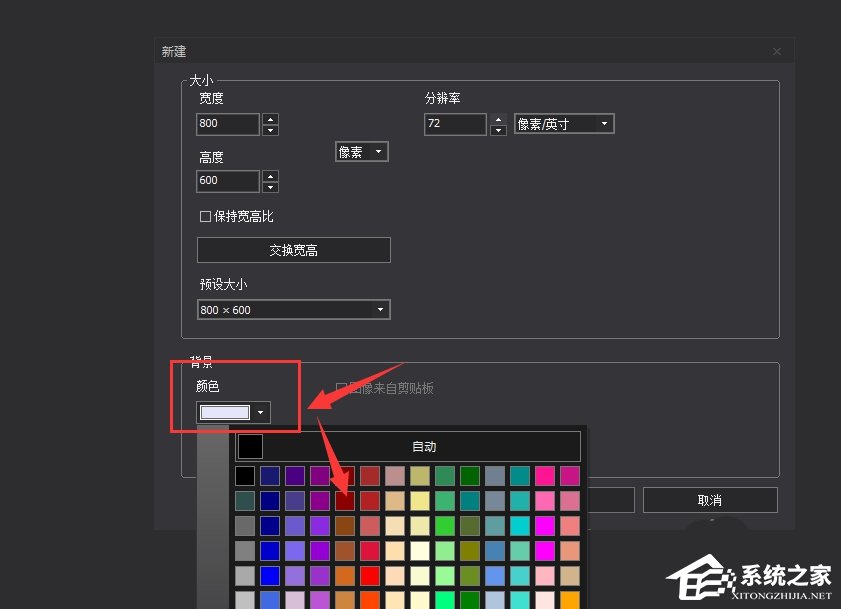841x609 pixels.
Task: Pick the bright orange swatch in the palette
Action: point(570,600)
